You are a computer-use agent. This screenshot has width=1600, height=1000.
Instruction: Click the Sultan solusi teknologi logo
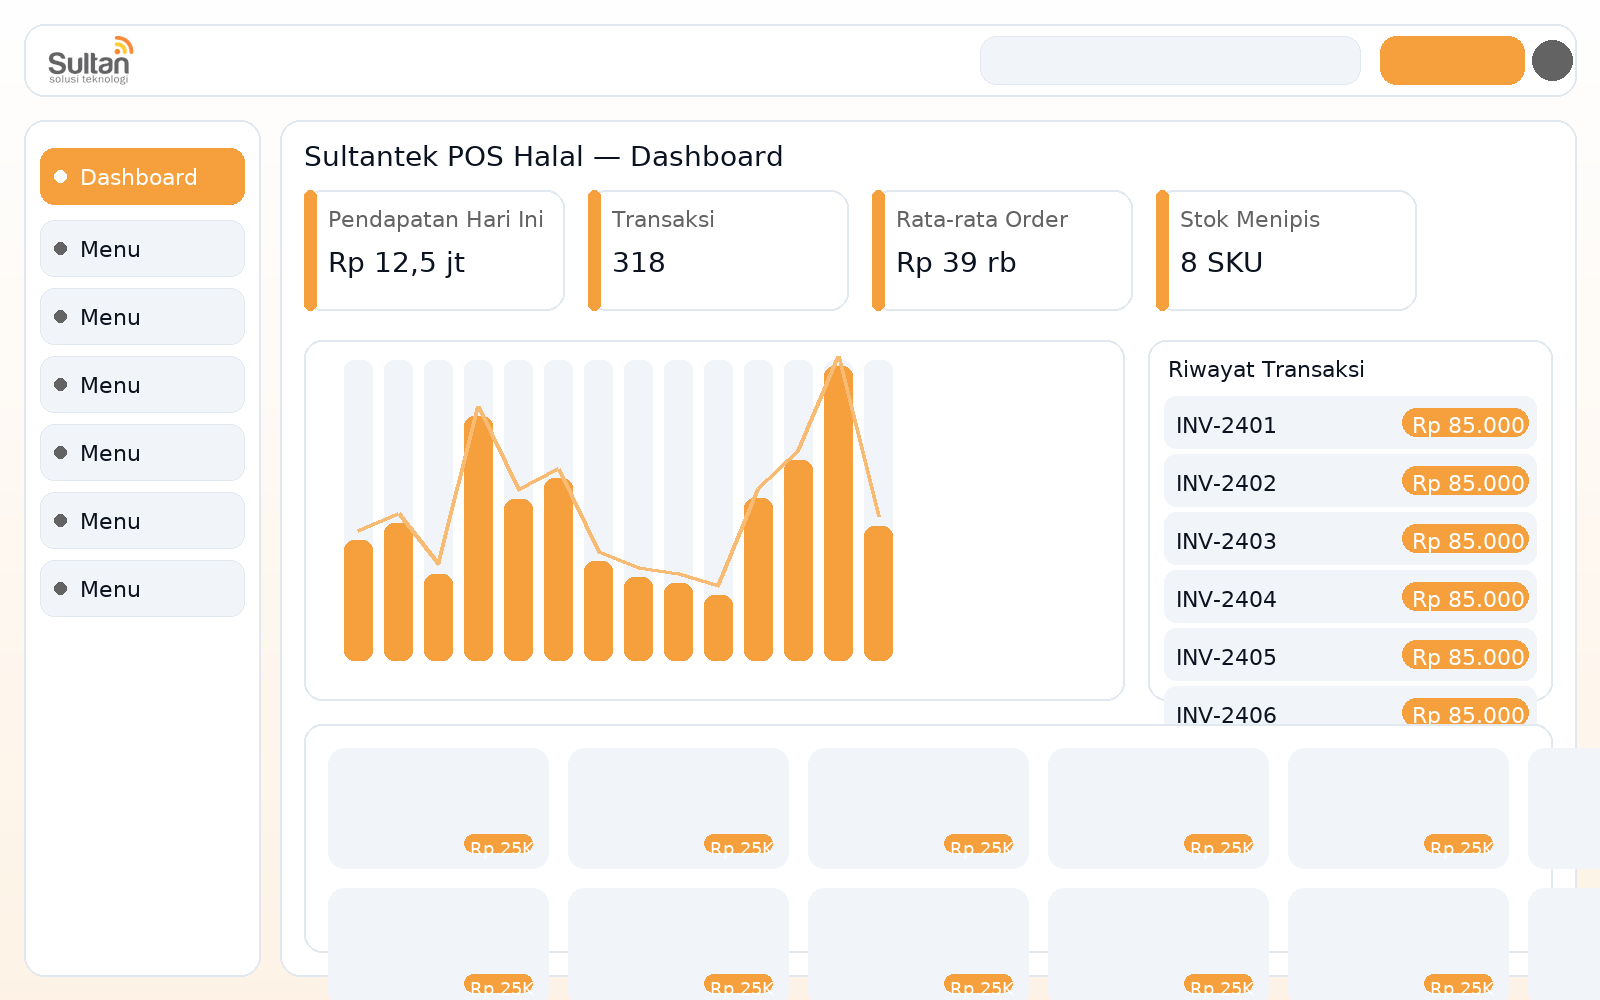pos(90,60)
